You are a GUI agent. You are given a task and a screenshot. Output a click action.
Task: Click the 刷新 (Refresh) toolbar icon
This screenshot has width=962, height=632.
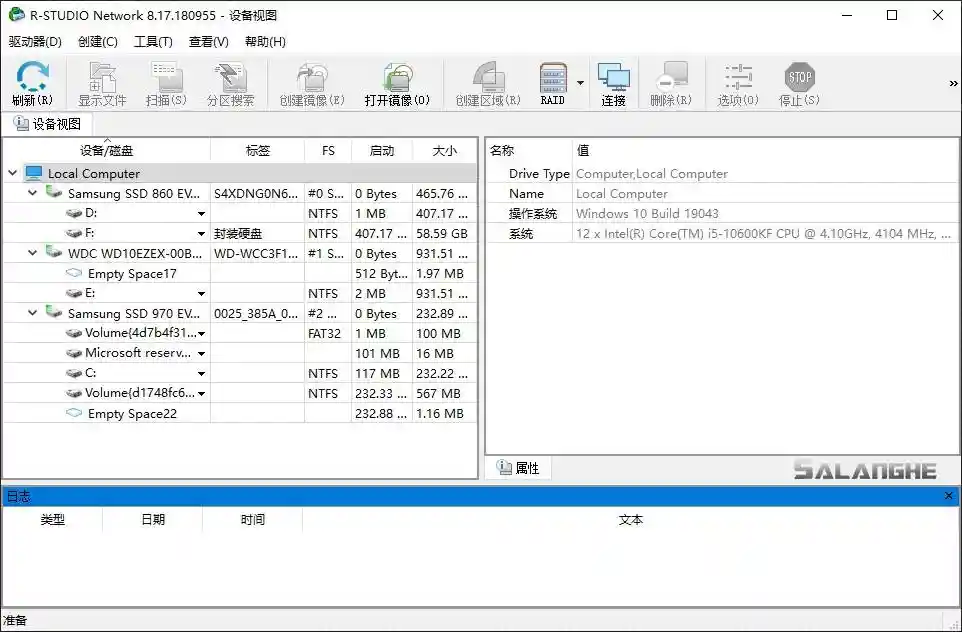tap(31, 82)
